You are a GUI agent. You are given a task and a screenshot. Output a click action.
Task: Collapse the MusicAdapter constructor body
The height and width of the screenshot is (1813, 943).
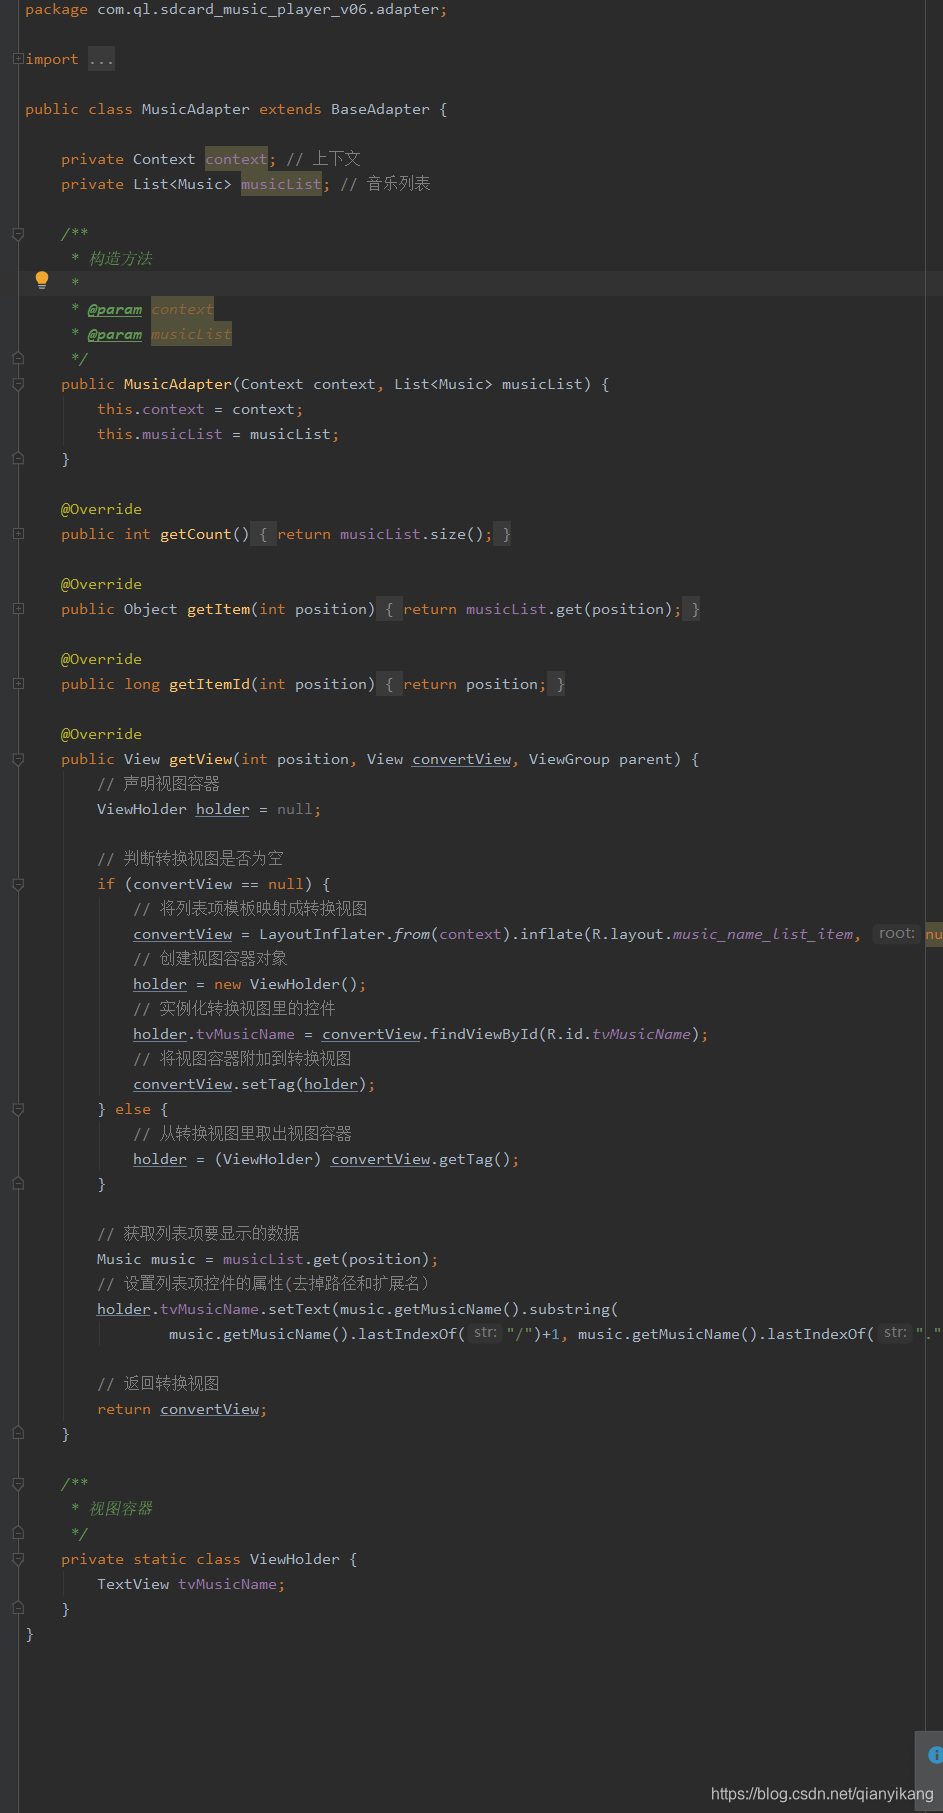(18, 384)
